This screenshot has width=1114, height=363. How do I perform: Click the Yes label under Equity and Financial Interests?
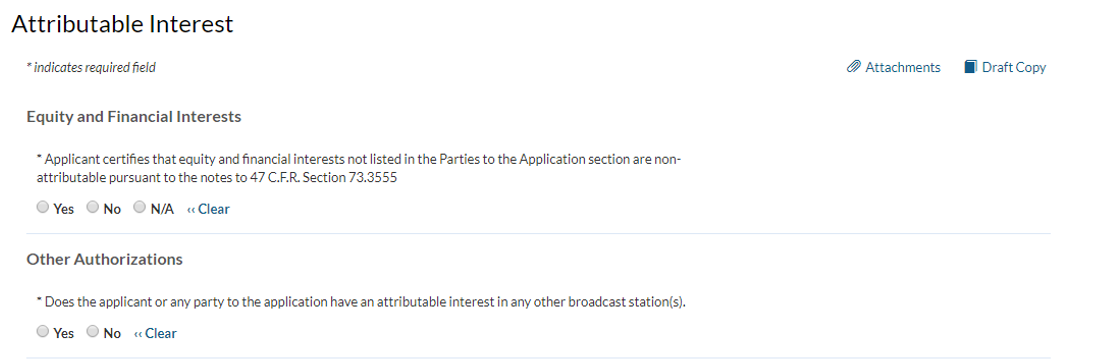pyautogui.click(x=63, y=209)
